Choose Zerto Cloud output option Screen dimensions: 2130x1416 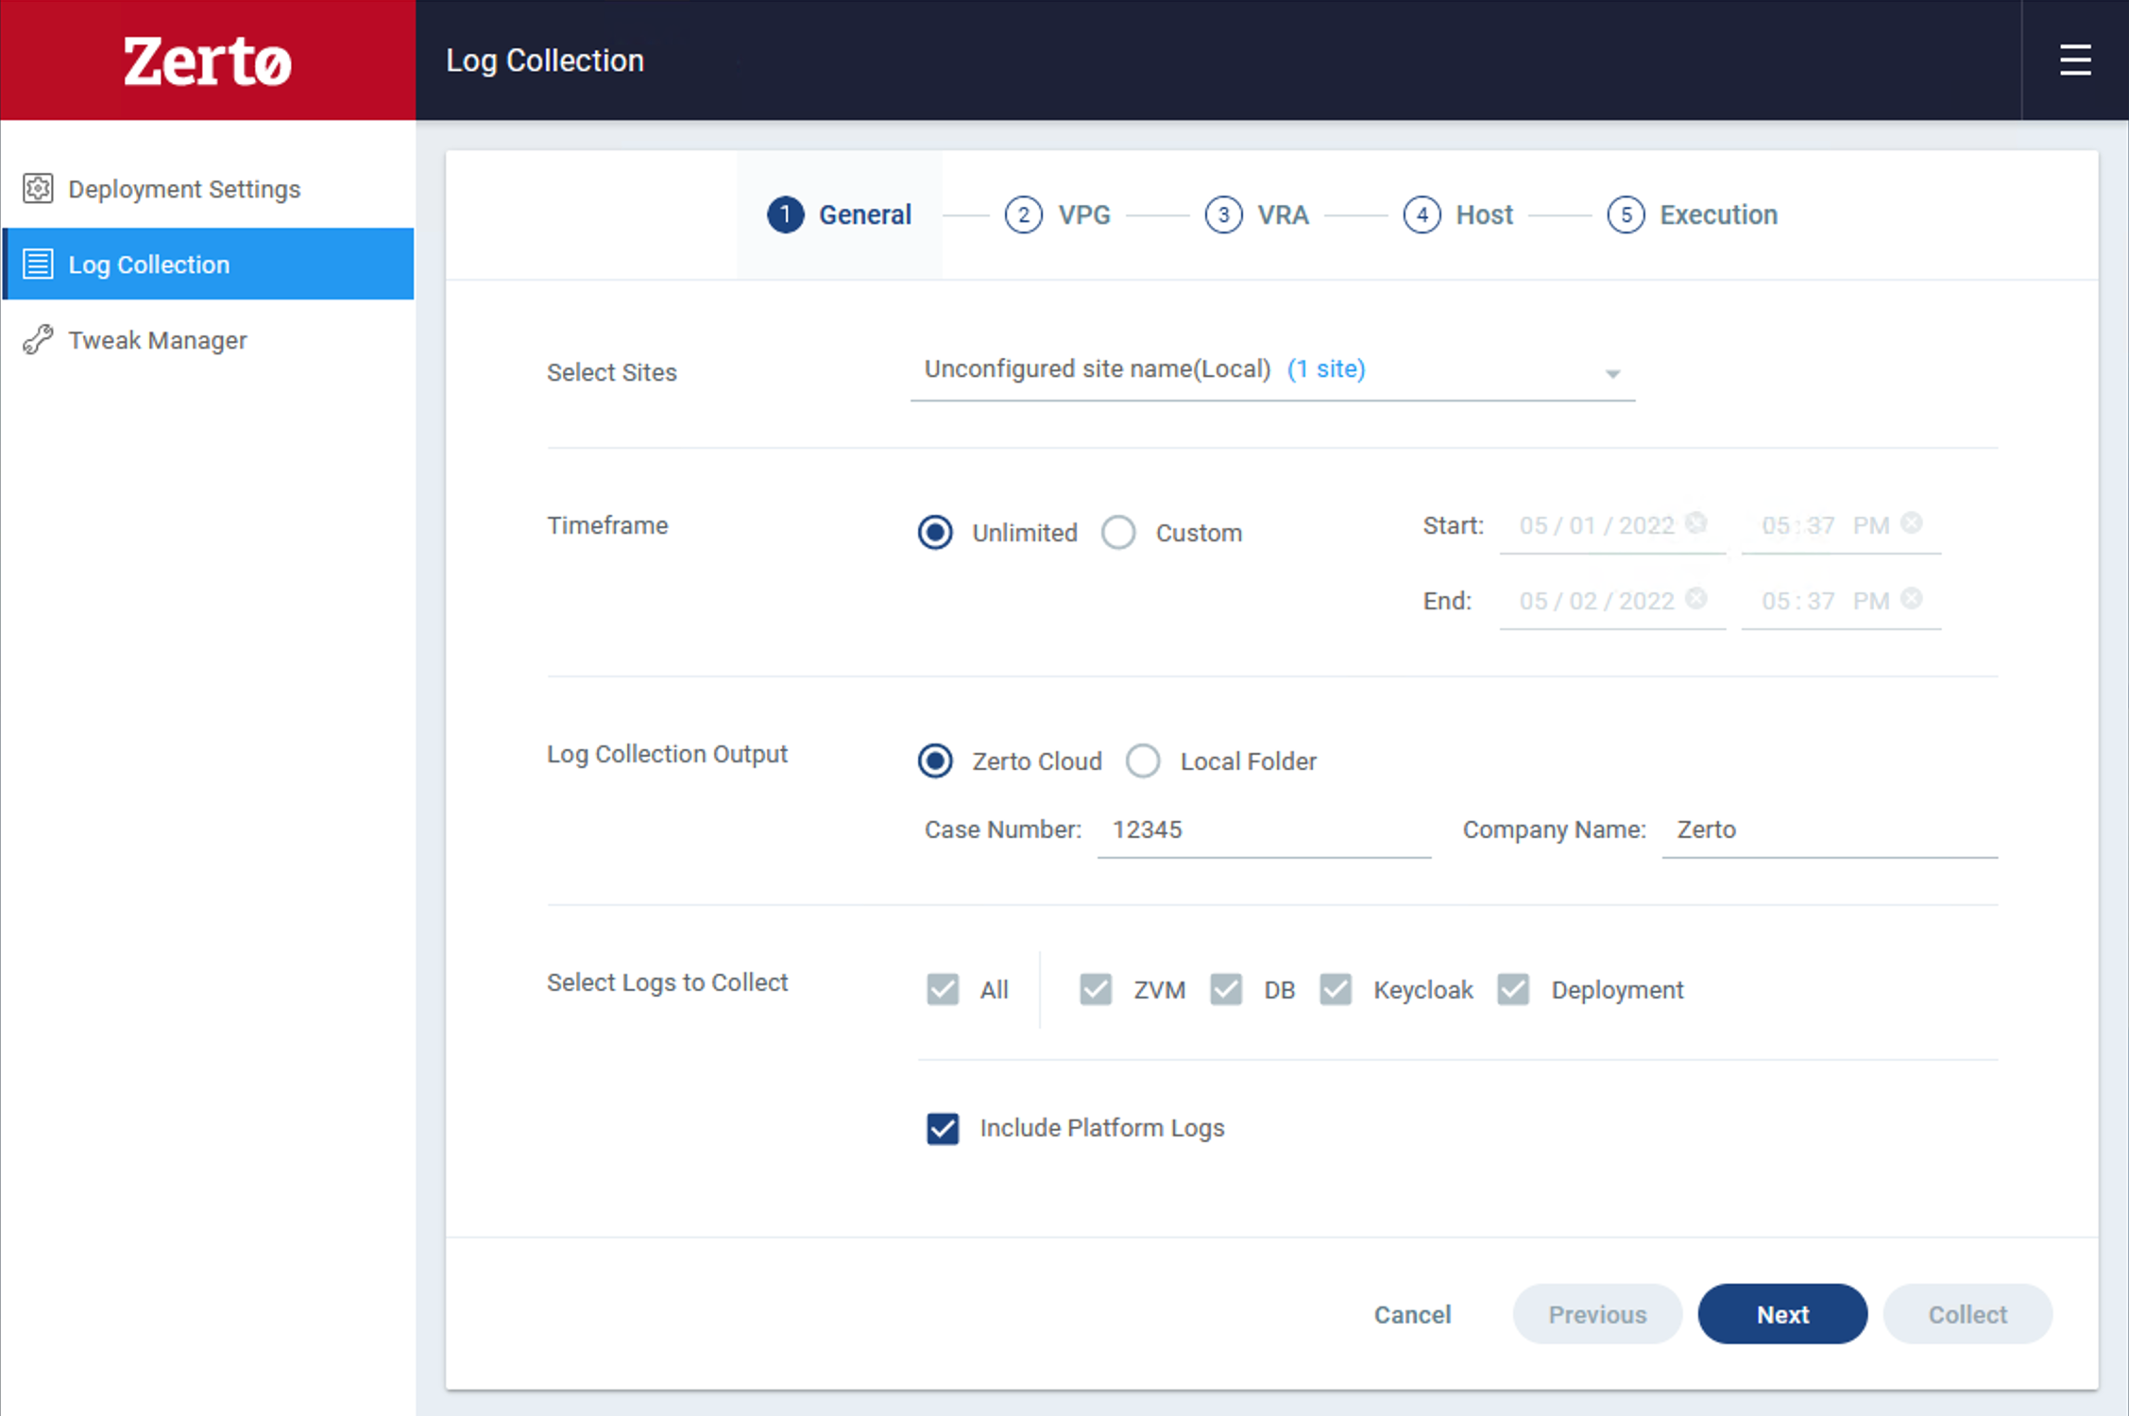[935, 761]
